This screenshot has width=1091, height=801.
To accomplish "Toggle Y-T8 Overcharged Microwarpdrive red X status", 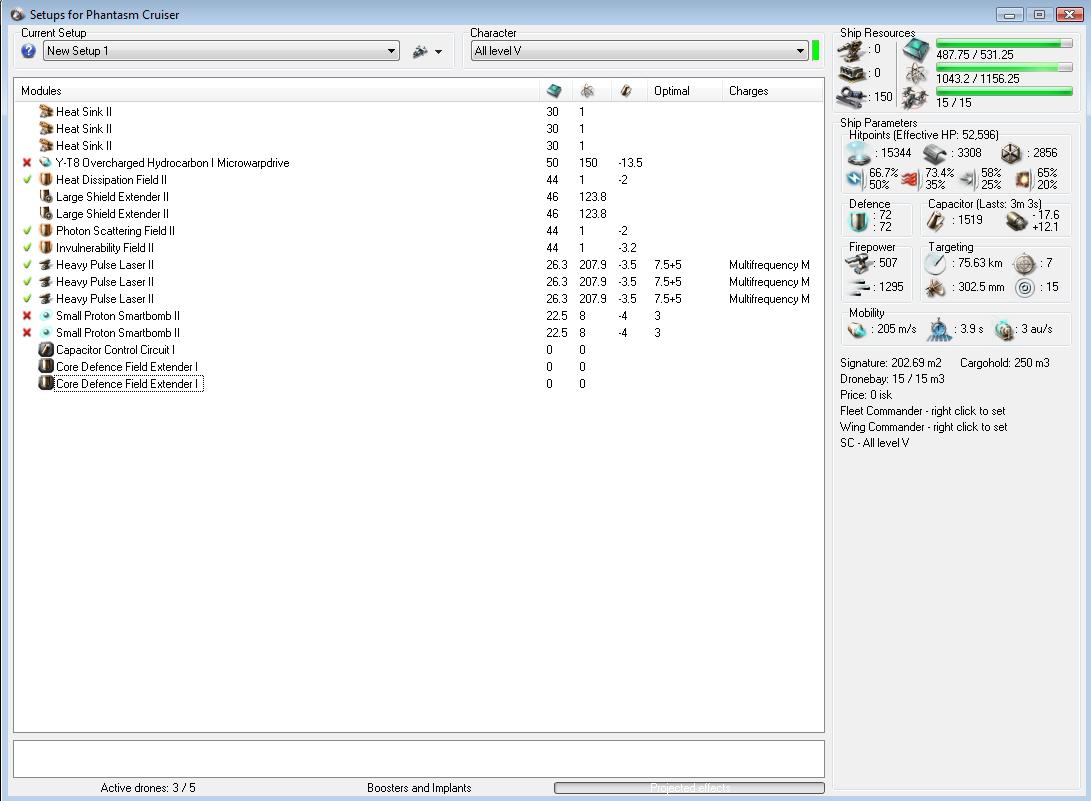I will (x=27, y=163).
